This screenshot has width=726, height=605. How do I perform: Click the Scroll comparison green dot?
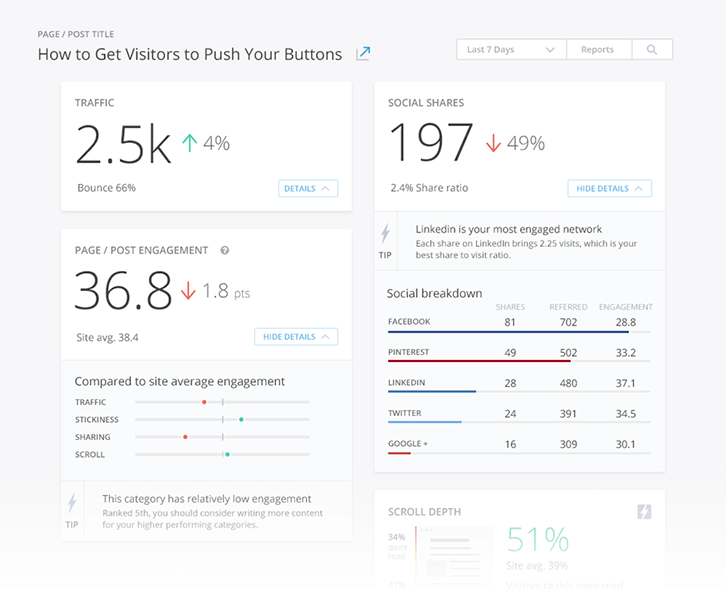[227, 455]
